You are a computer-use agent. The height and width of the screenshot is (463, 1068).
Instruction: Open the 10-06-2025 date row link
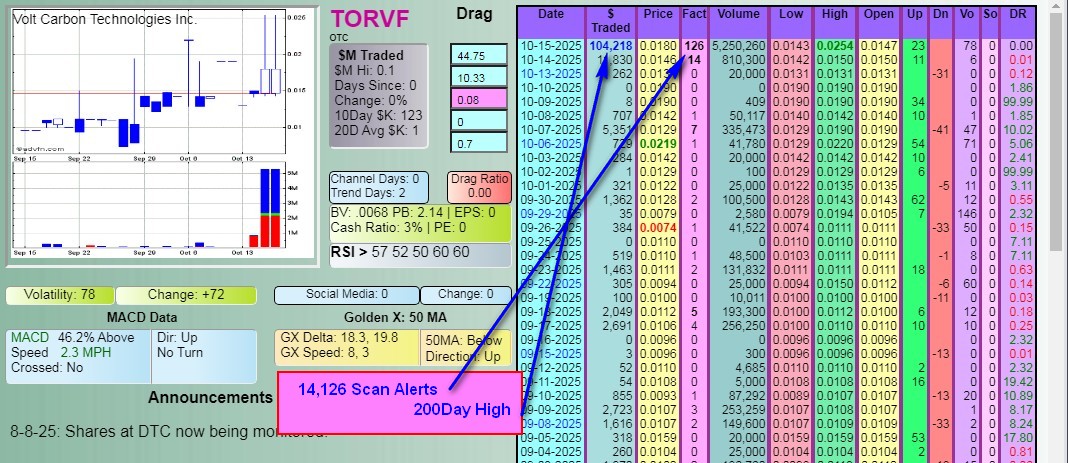pyautogui.click(x=550, y=143)
